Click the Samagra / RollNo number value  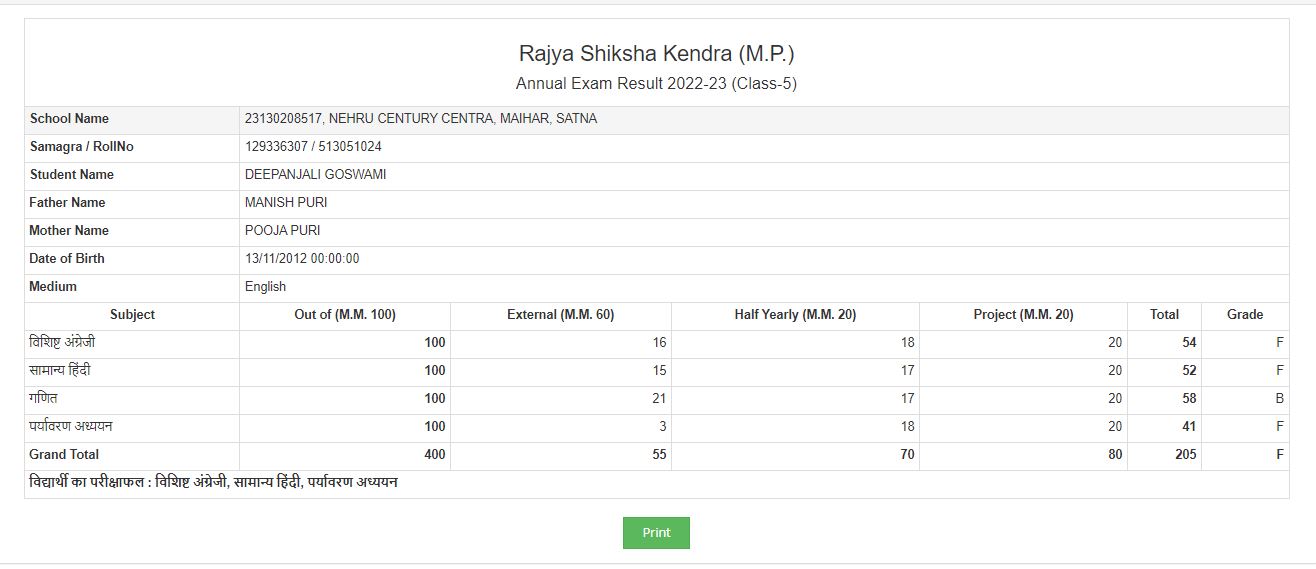coord(313,147)
